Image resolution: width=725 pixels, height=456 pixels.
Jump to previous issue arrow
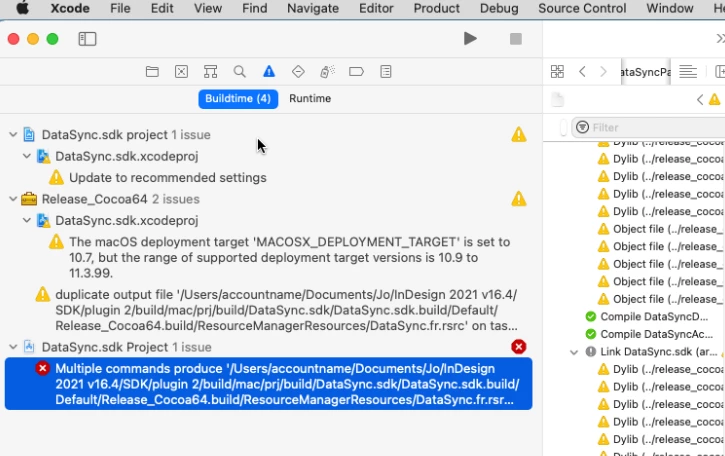point(700,99)
